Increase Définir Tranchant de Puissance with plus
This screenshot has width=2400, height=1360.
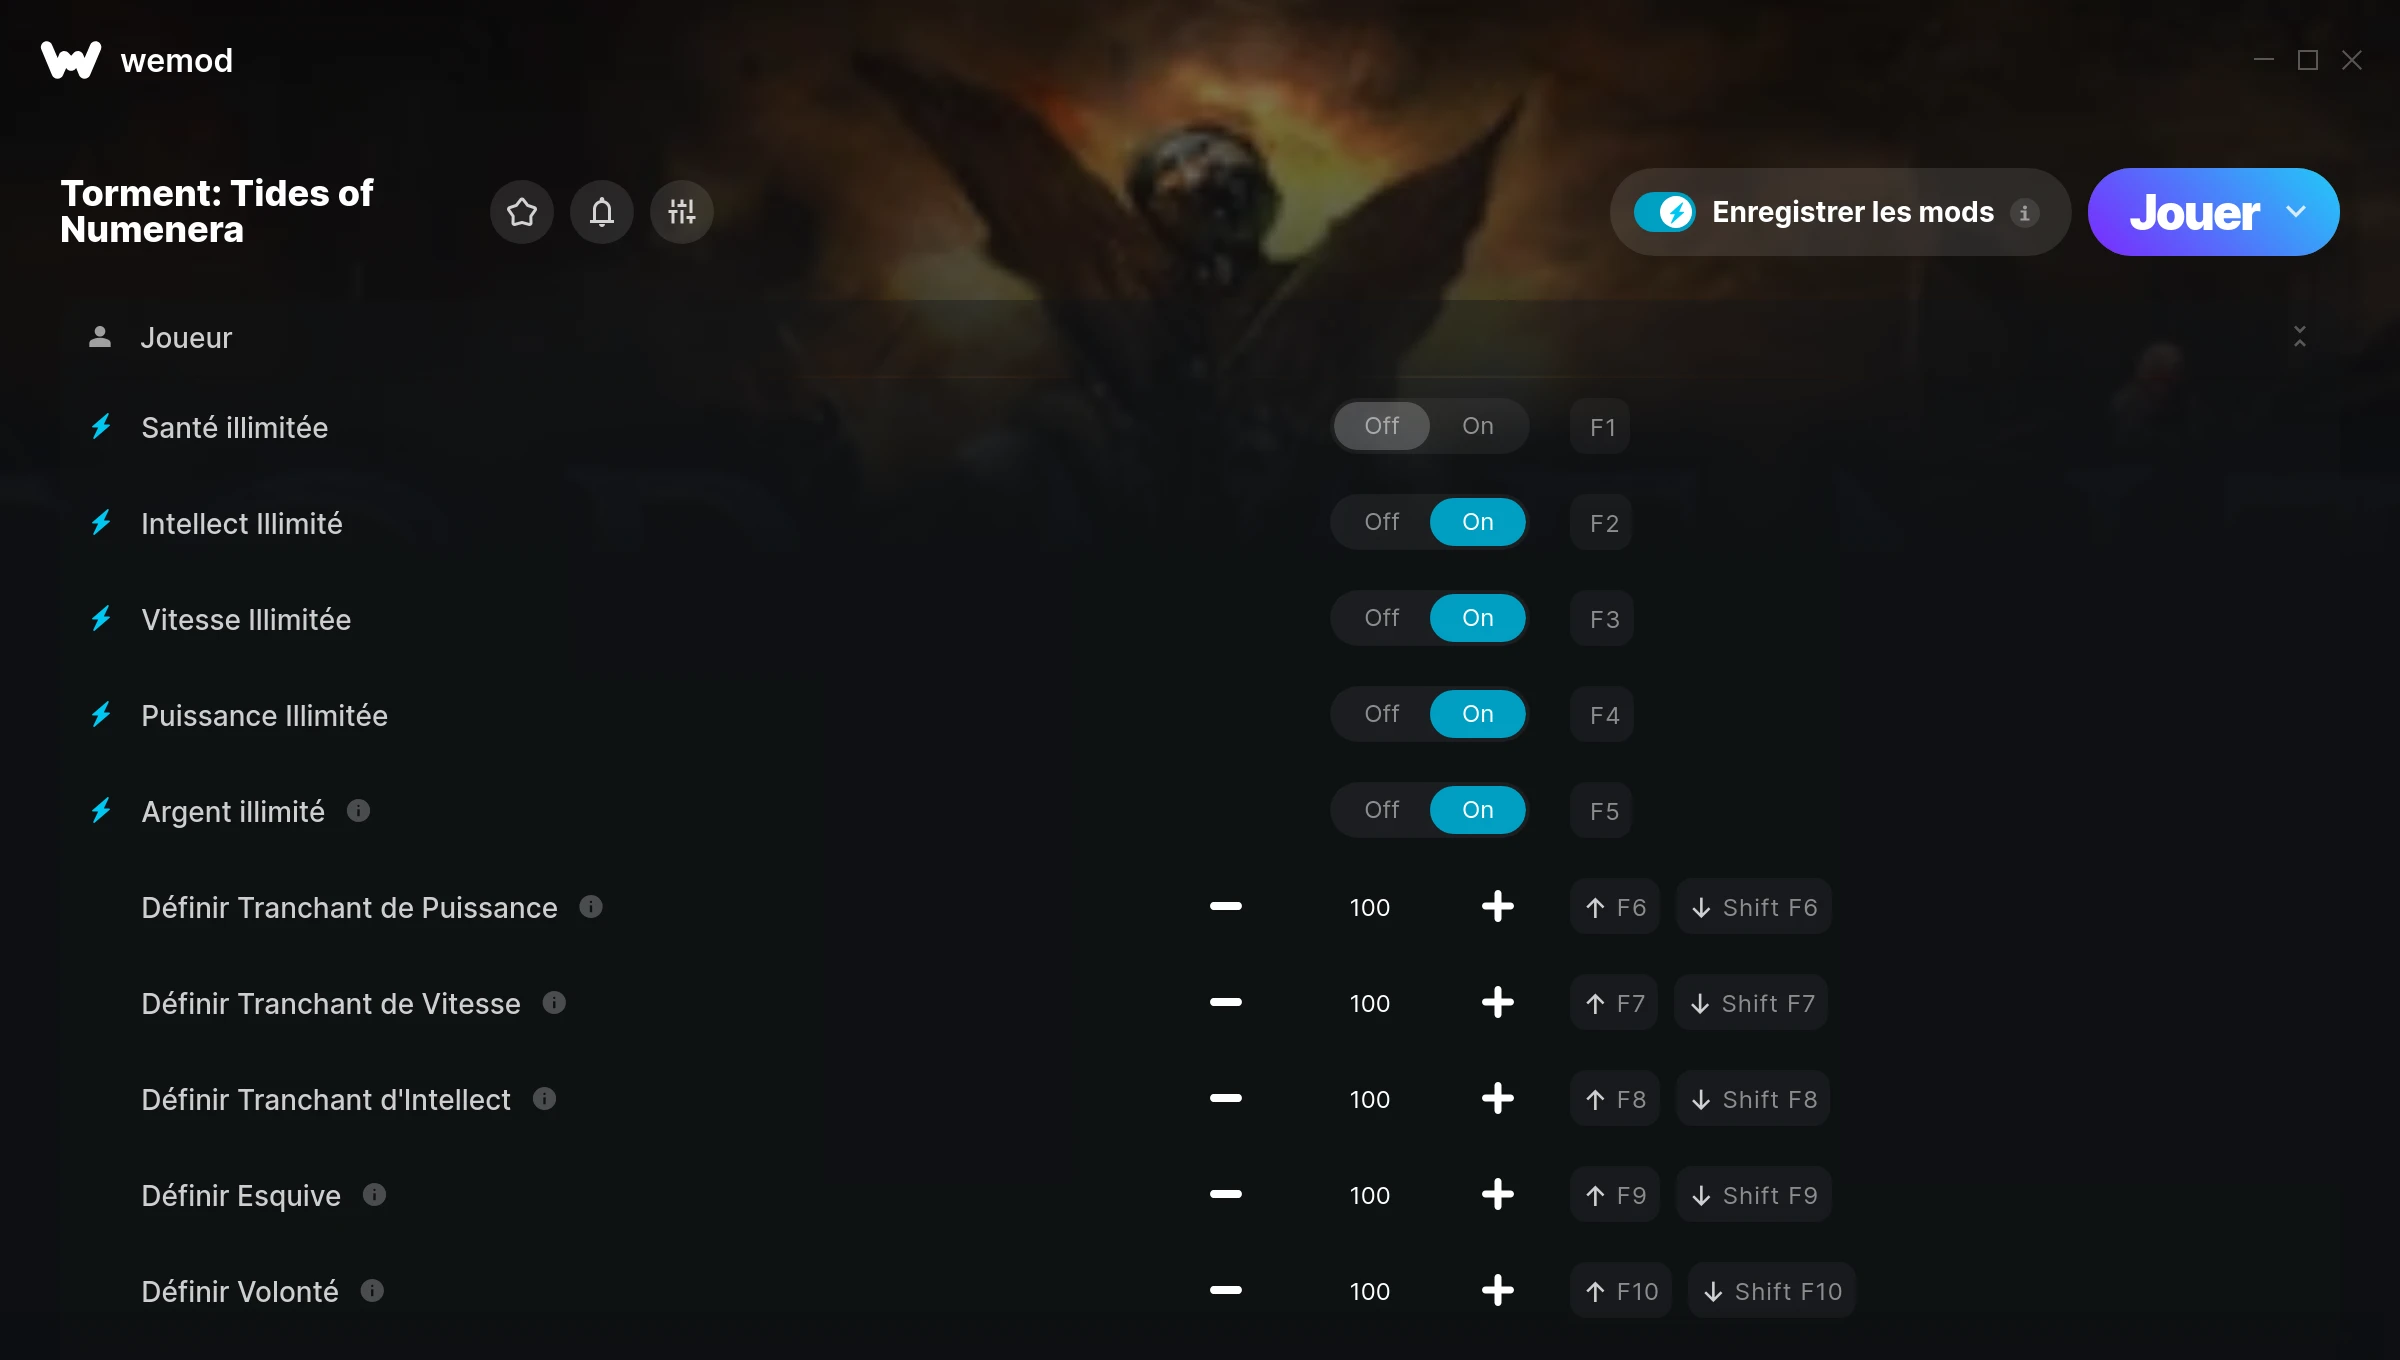click(x=1497, y=907)
